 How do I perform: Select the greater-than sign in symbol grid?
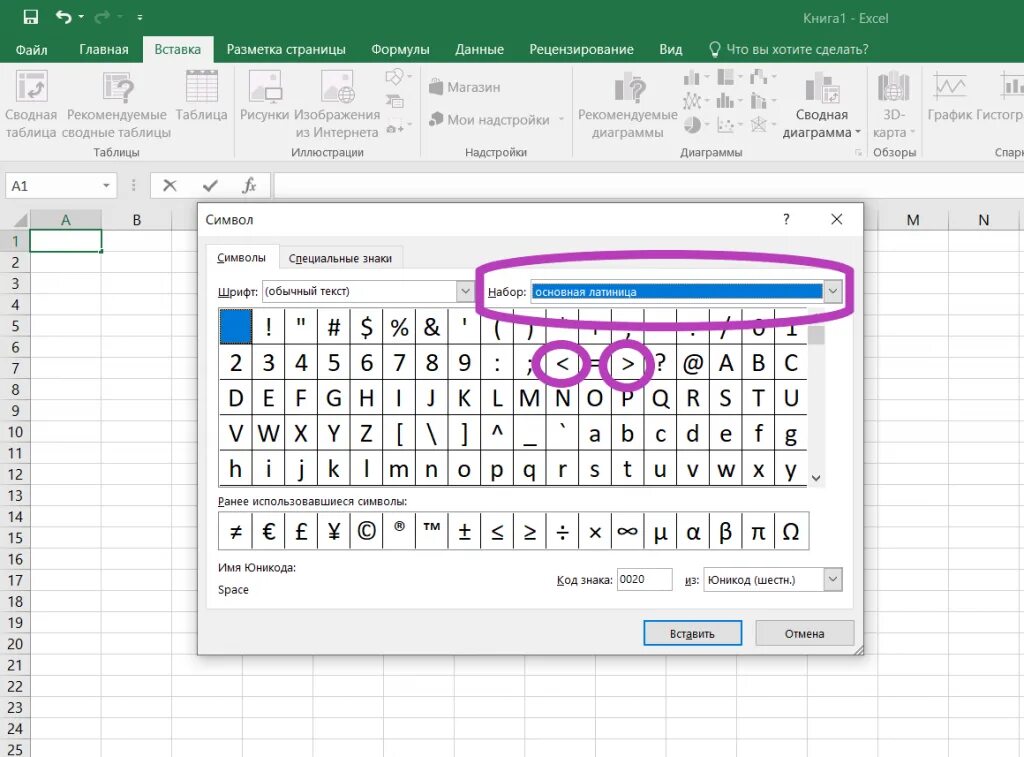coord(628,363)
